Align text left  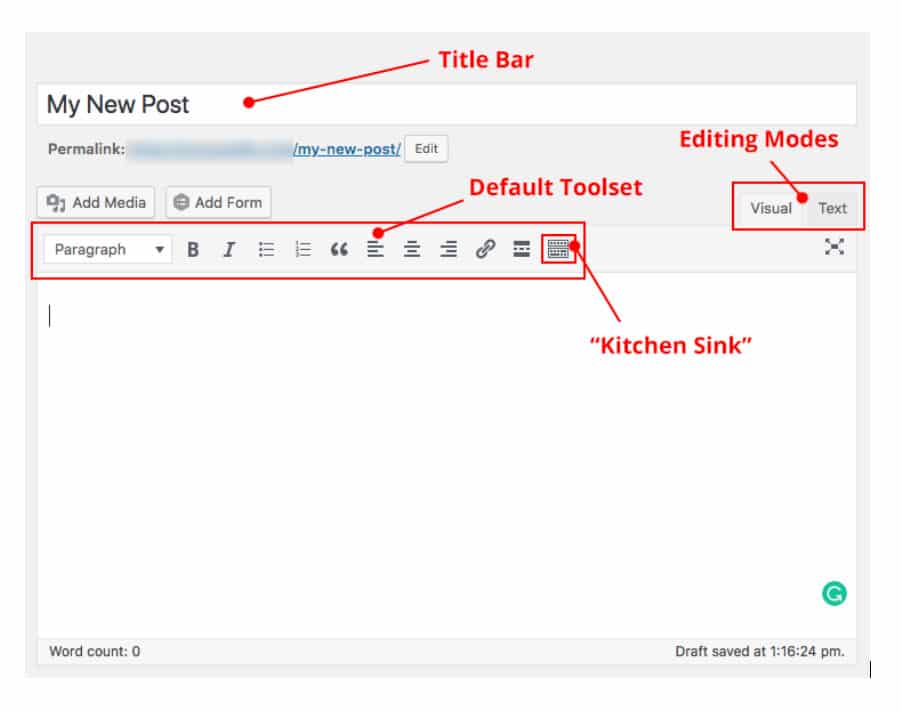click(375, 250)
